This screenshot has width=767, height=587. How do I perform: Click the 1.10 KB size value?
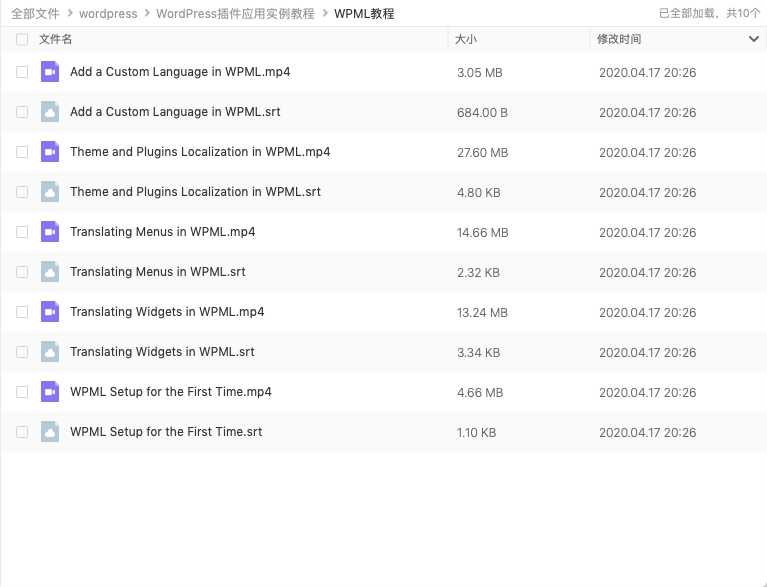pyautogui.click(x=476, y=433)
